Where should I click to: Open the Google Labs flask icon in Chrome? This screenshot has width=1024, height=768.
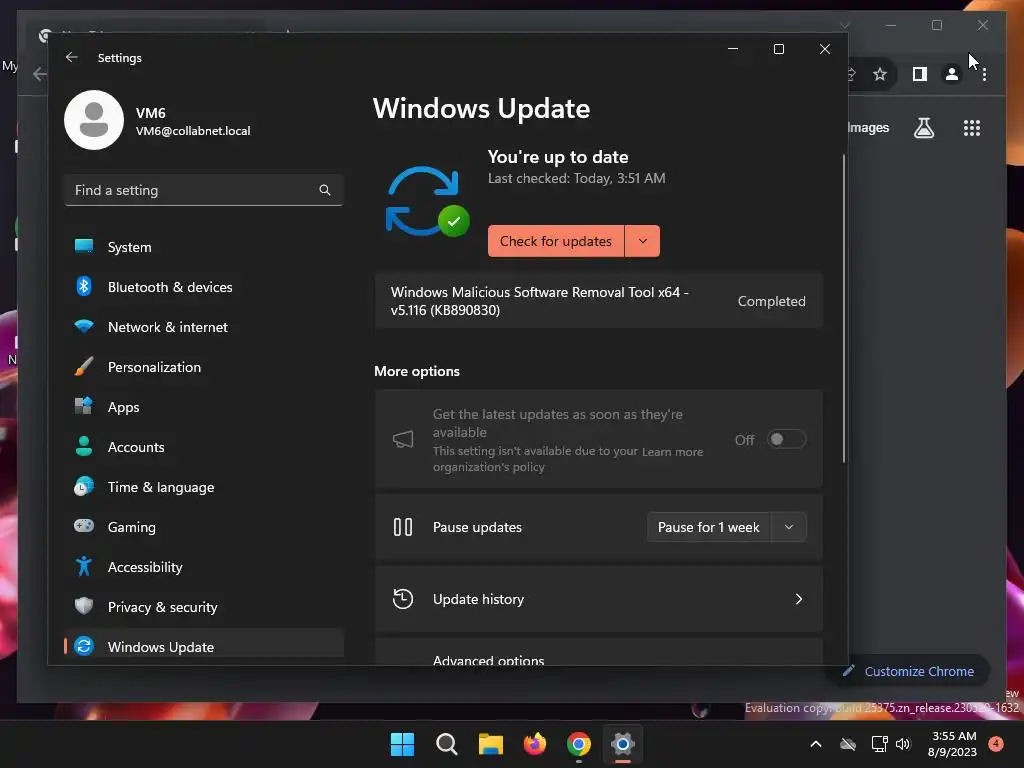click(x=923, y=128)
